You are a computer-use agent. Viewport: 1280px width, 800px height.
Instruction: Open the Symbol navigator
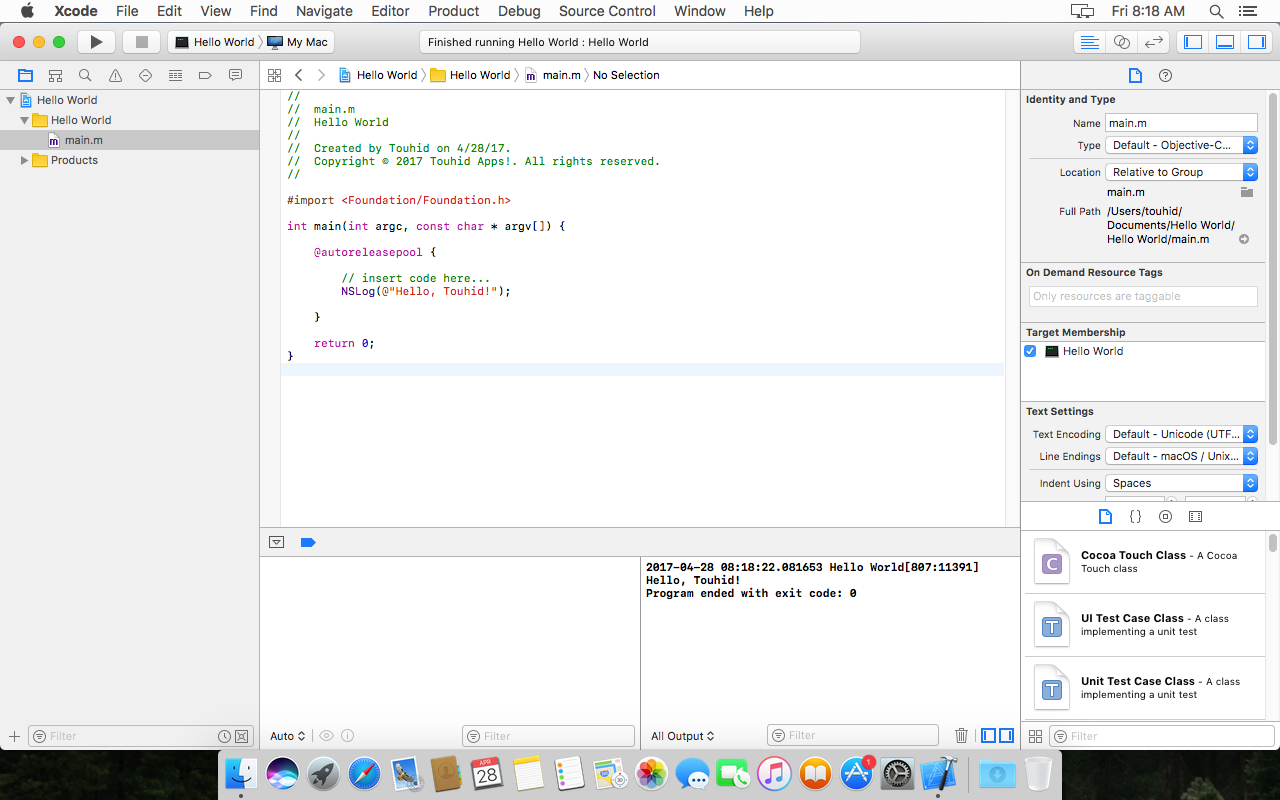[55, 75]
